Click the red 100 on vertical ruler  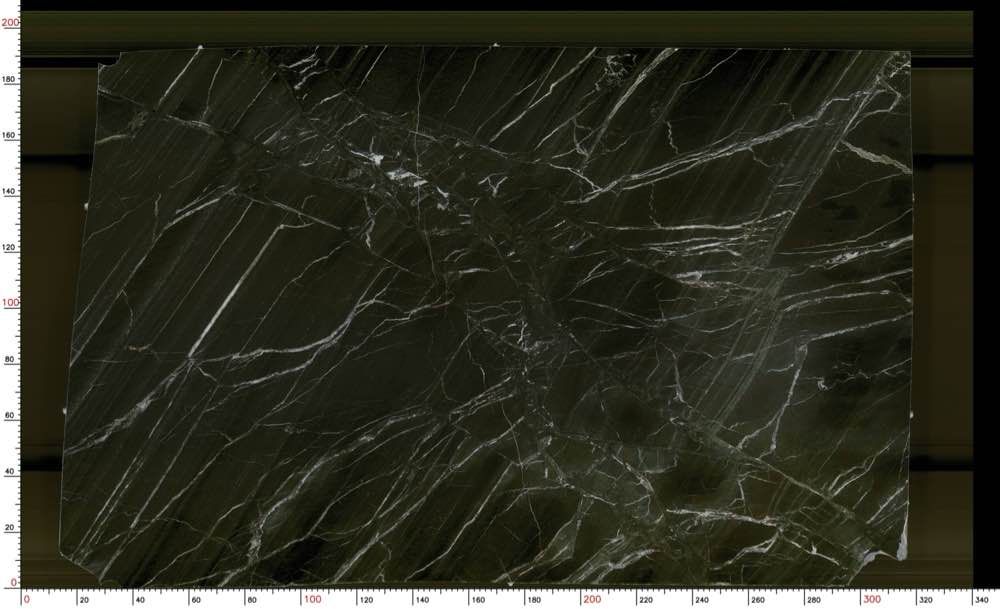point(10,302)
